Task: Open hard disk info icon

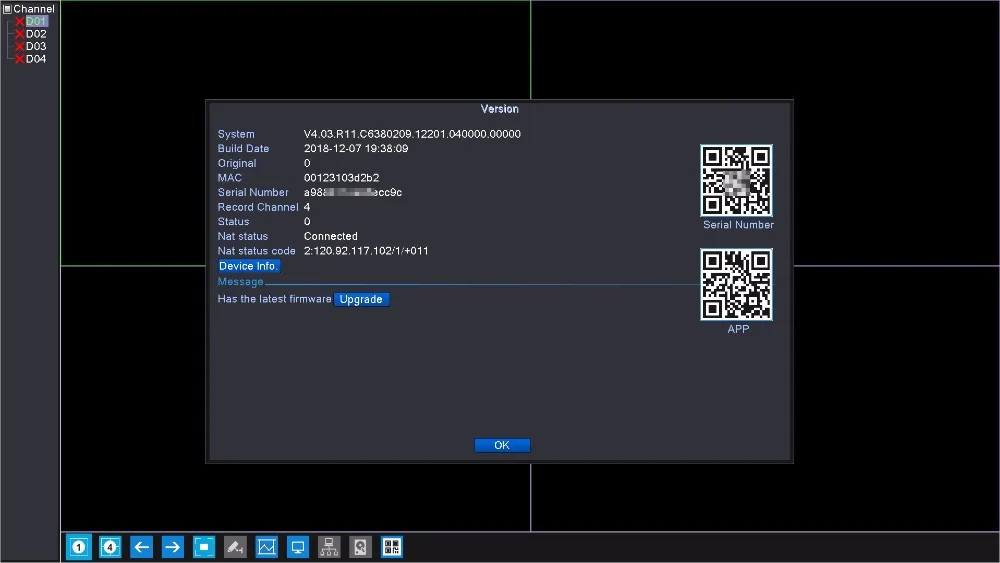Action: coord(360,547)
